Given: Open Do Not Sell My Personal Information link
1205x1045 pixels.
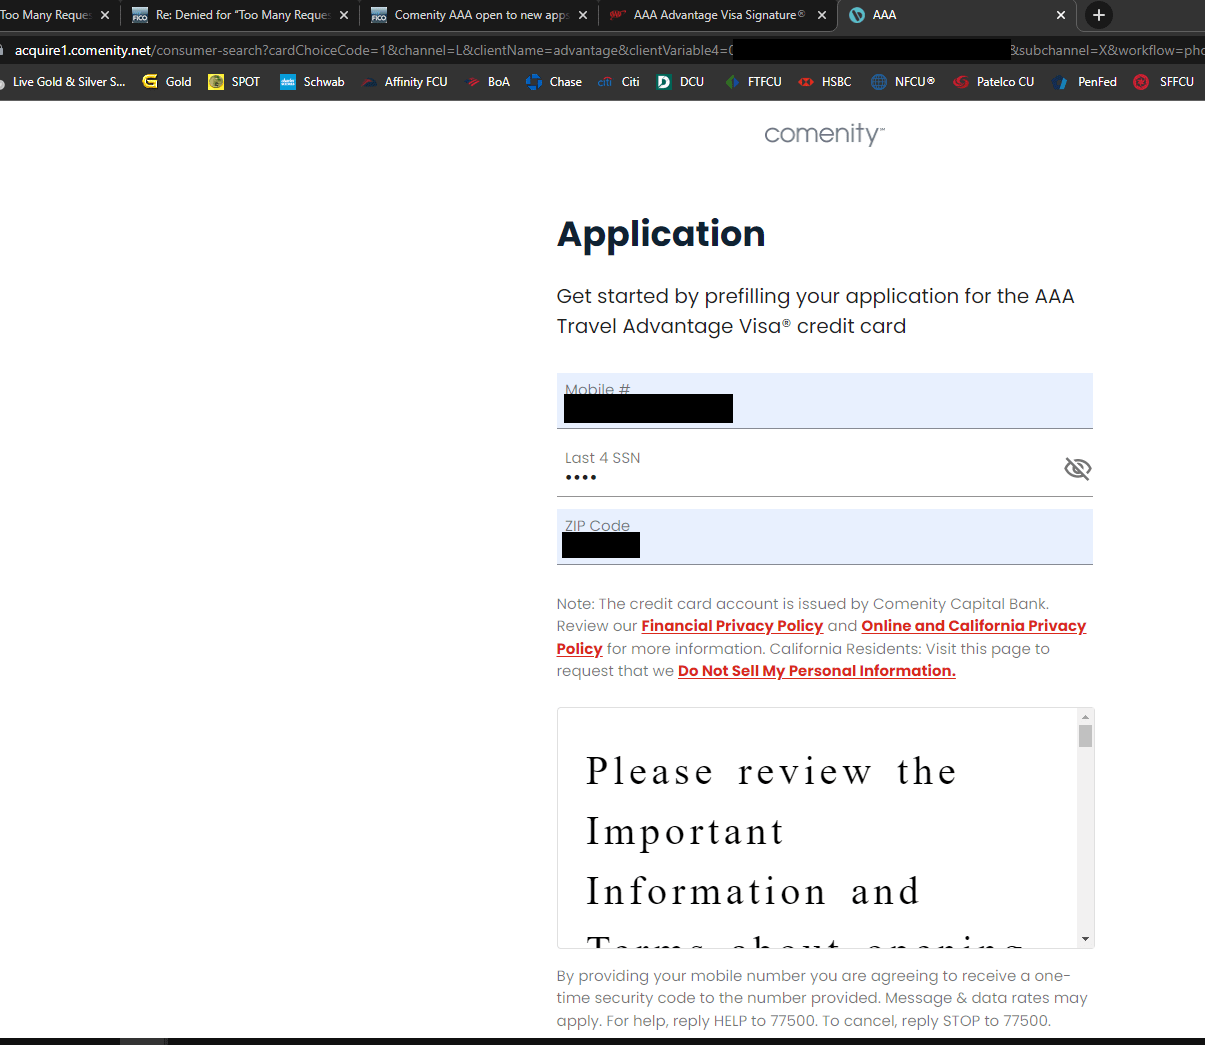Looking at the screenshot, I should pyautogui.click(x=817, y=671).
